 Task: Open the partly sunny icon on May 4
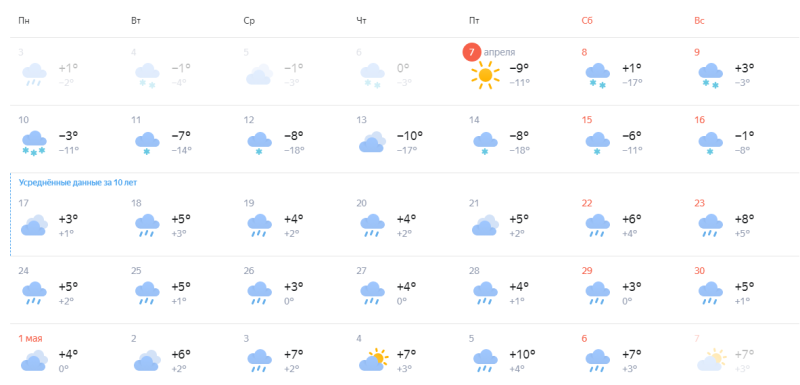[x=373, y=360]
